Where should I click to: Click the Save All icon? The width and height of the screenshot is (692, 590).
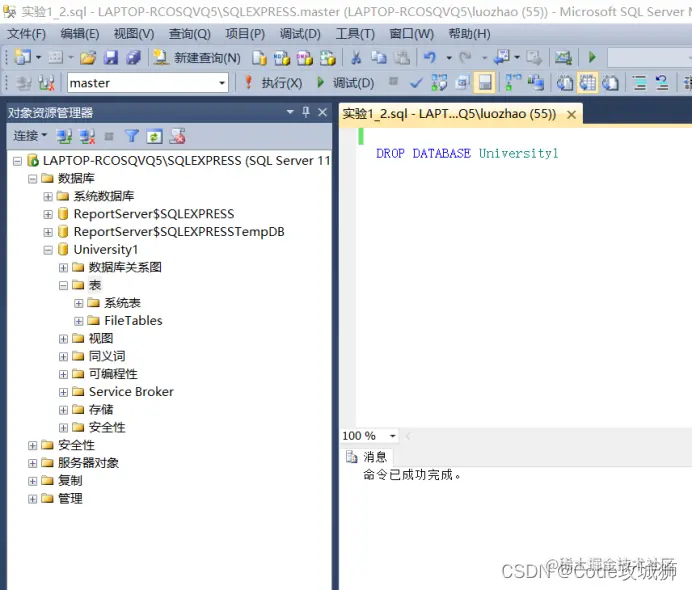tap(133, 57)
